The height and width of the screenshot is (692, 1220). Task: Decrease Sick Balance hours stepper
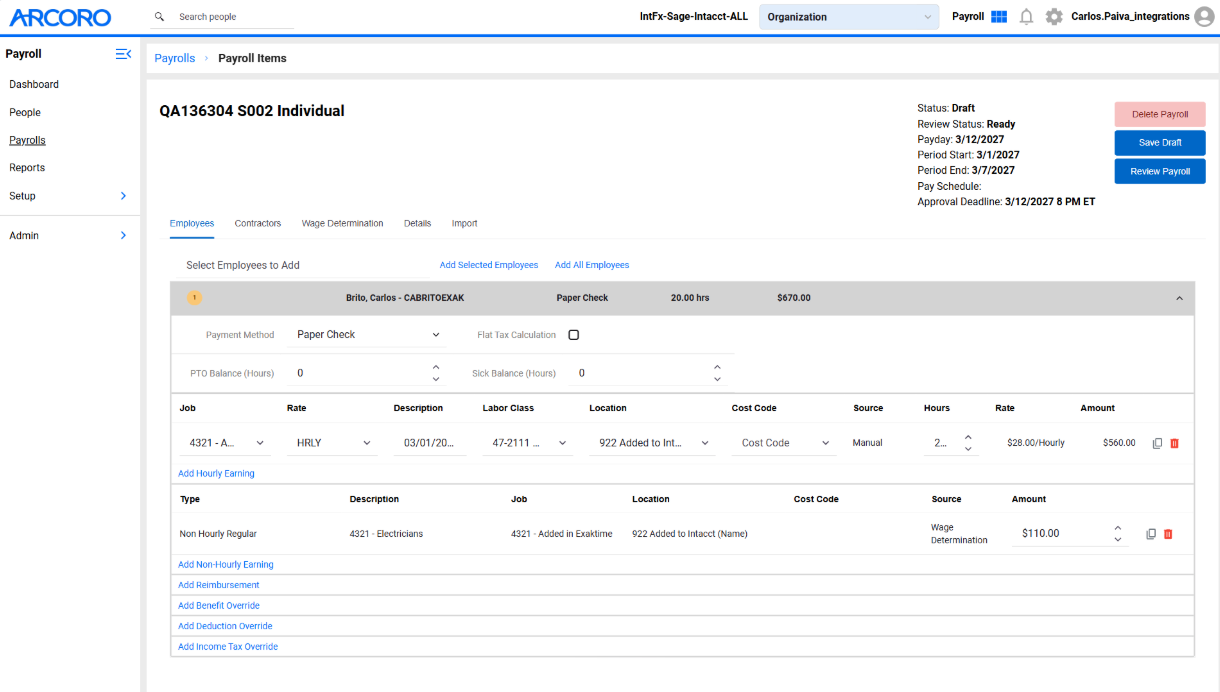tap(717, 379)
